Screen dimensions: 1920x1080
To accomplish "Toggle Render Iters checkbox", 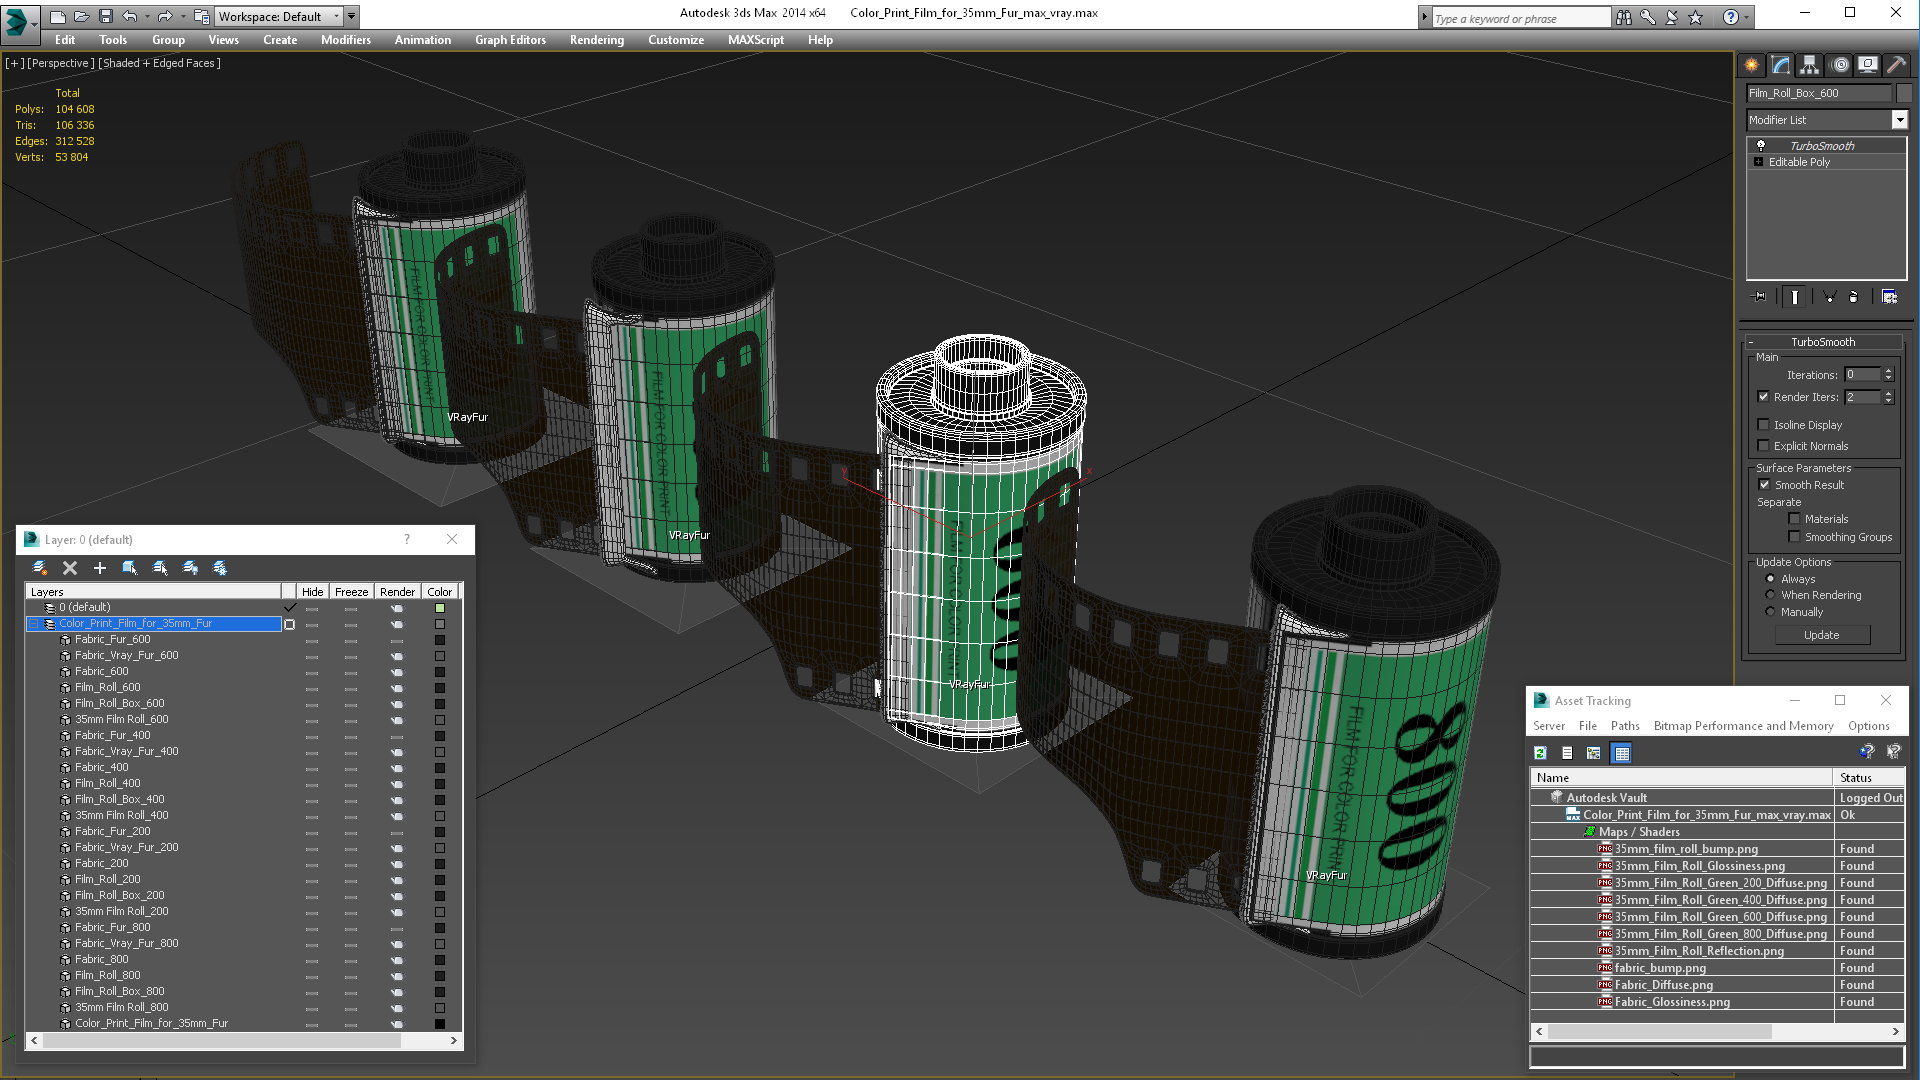I will (x=1764, y=397).
